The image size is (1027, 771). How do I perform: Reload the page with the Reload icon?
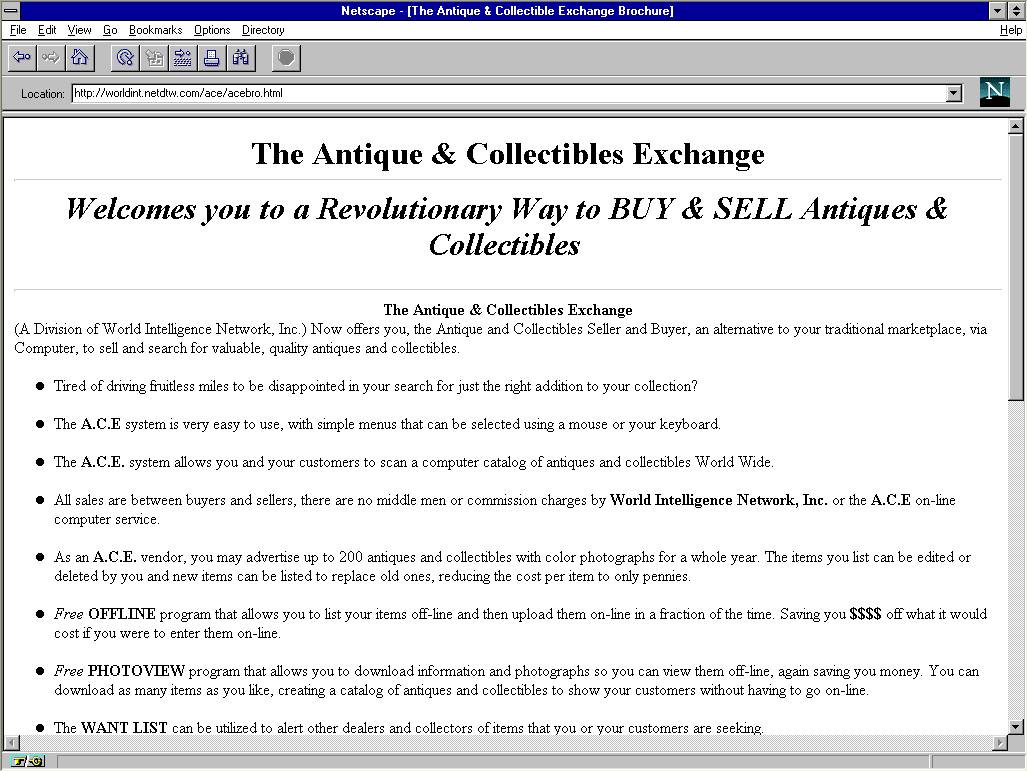click(x=124, y=58)
